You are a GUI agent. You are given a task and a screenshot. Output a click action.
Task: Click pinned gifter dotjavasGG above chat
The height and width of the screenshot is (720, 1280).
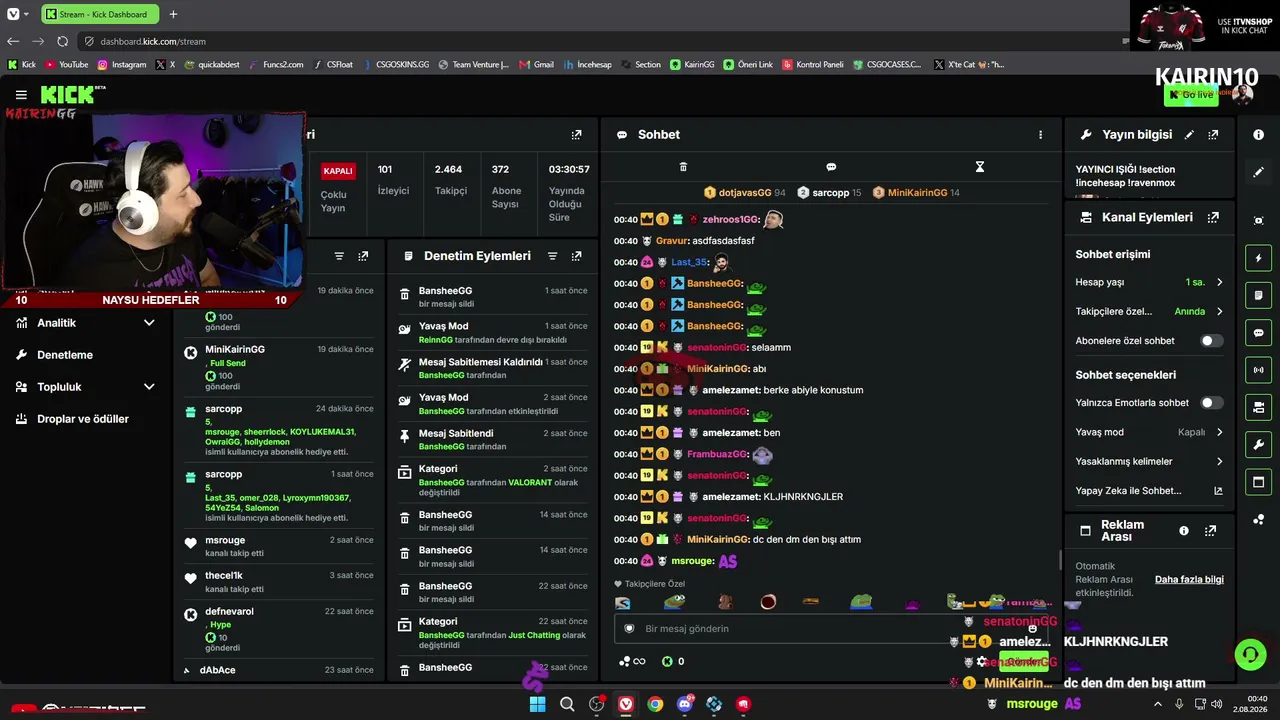[745, 193]
